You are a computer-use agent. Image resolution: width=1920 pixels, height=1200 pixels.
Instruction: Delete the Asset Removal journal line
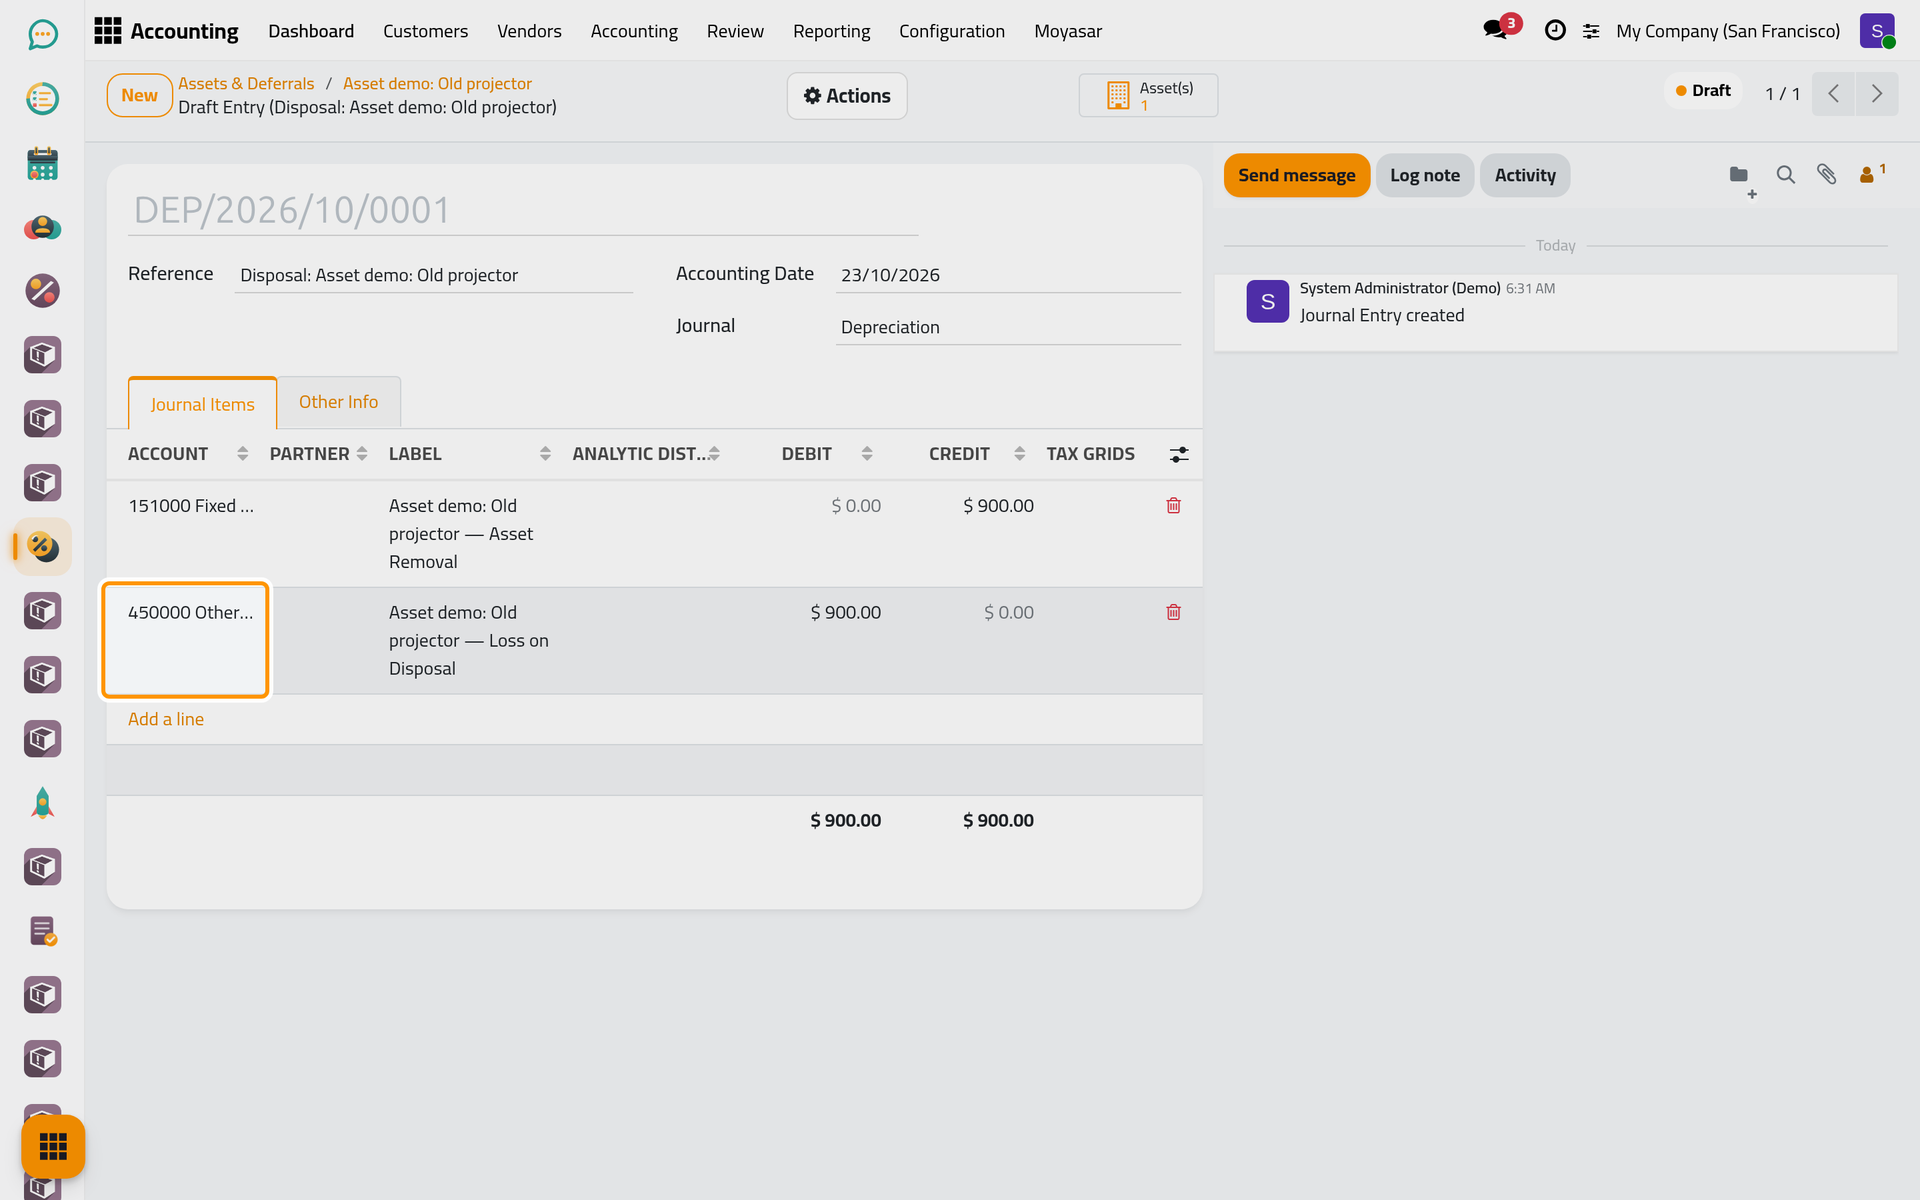coord(1173,506)
